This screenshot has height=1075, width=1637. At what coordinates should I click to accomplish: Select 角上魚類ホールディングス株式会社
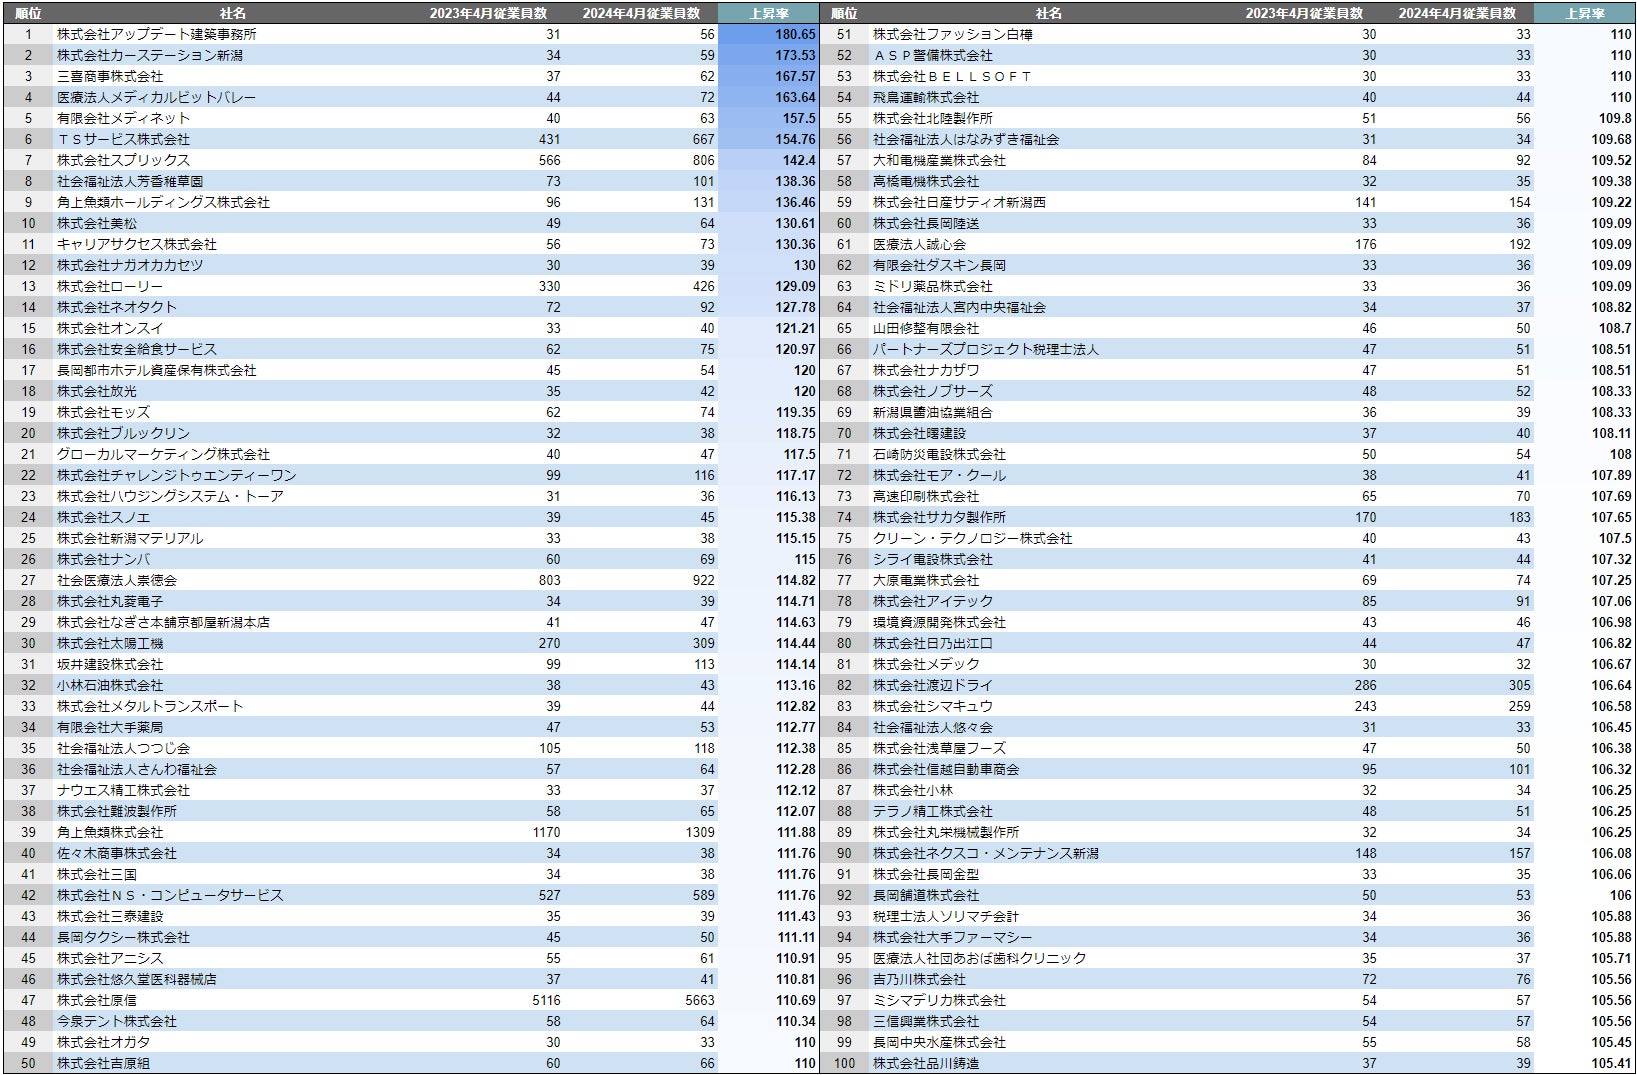tap(163, 202)
